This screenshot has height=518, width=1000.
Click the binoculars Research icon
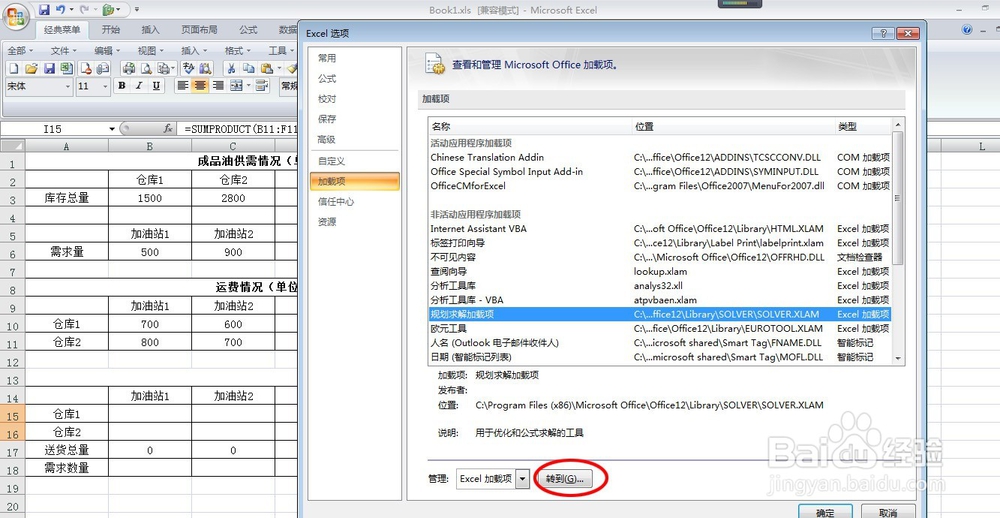tap(205, 68)
